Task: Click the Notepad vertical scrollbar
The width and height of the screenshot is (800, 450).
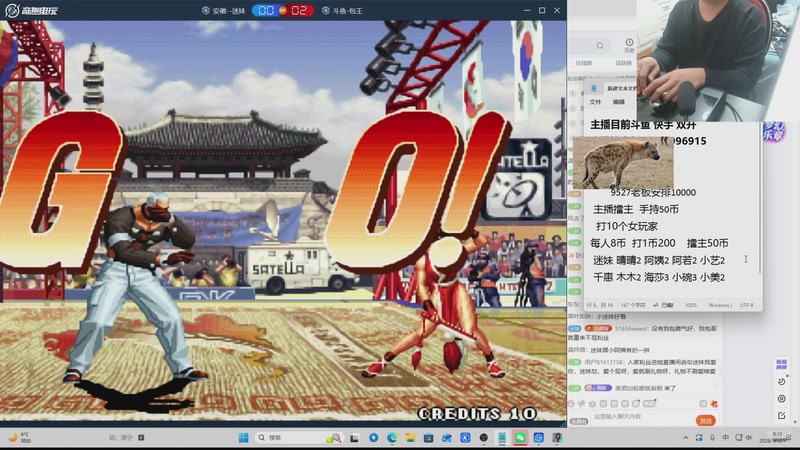Action: [760, 199]
